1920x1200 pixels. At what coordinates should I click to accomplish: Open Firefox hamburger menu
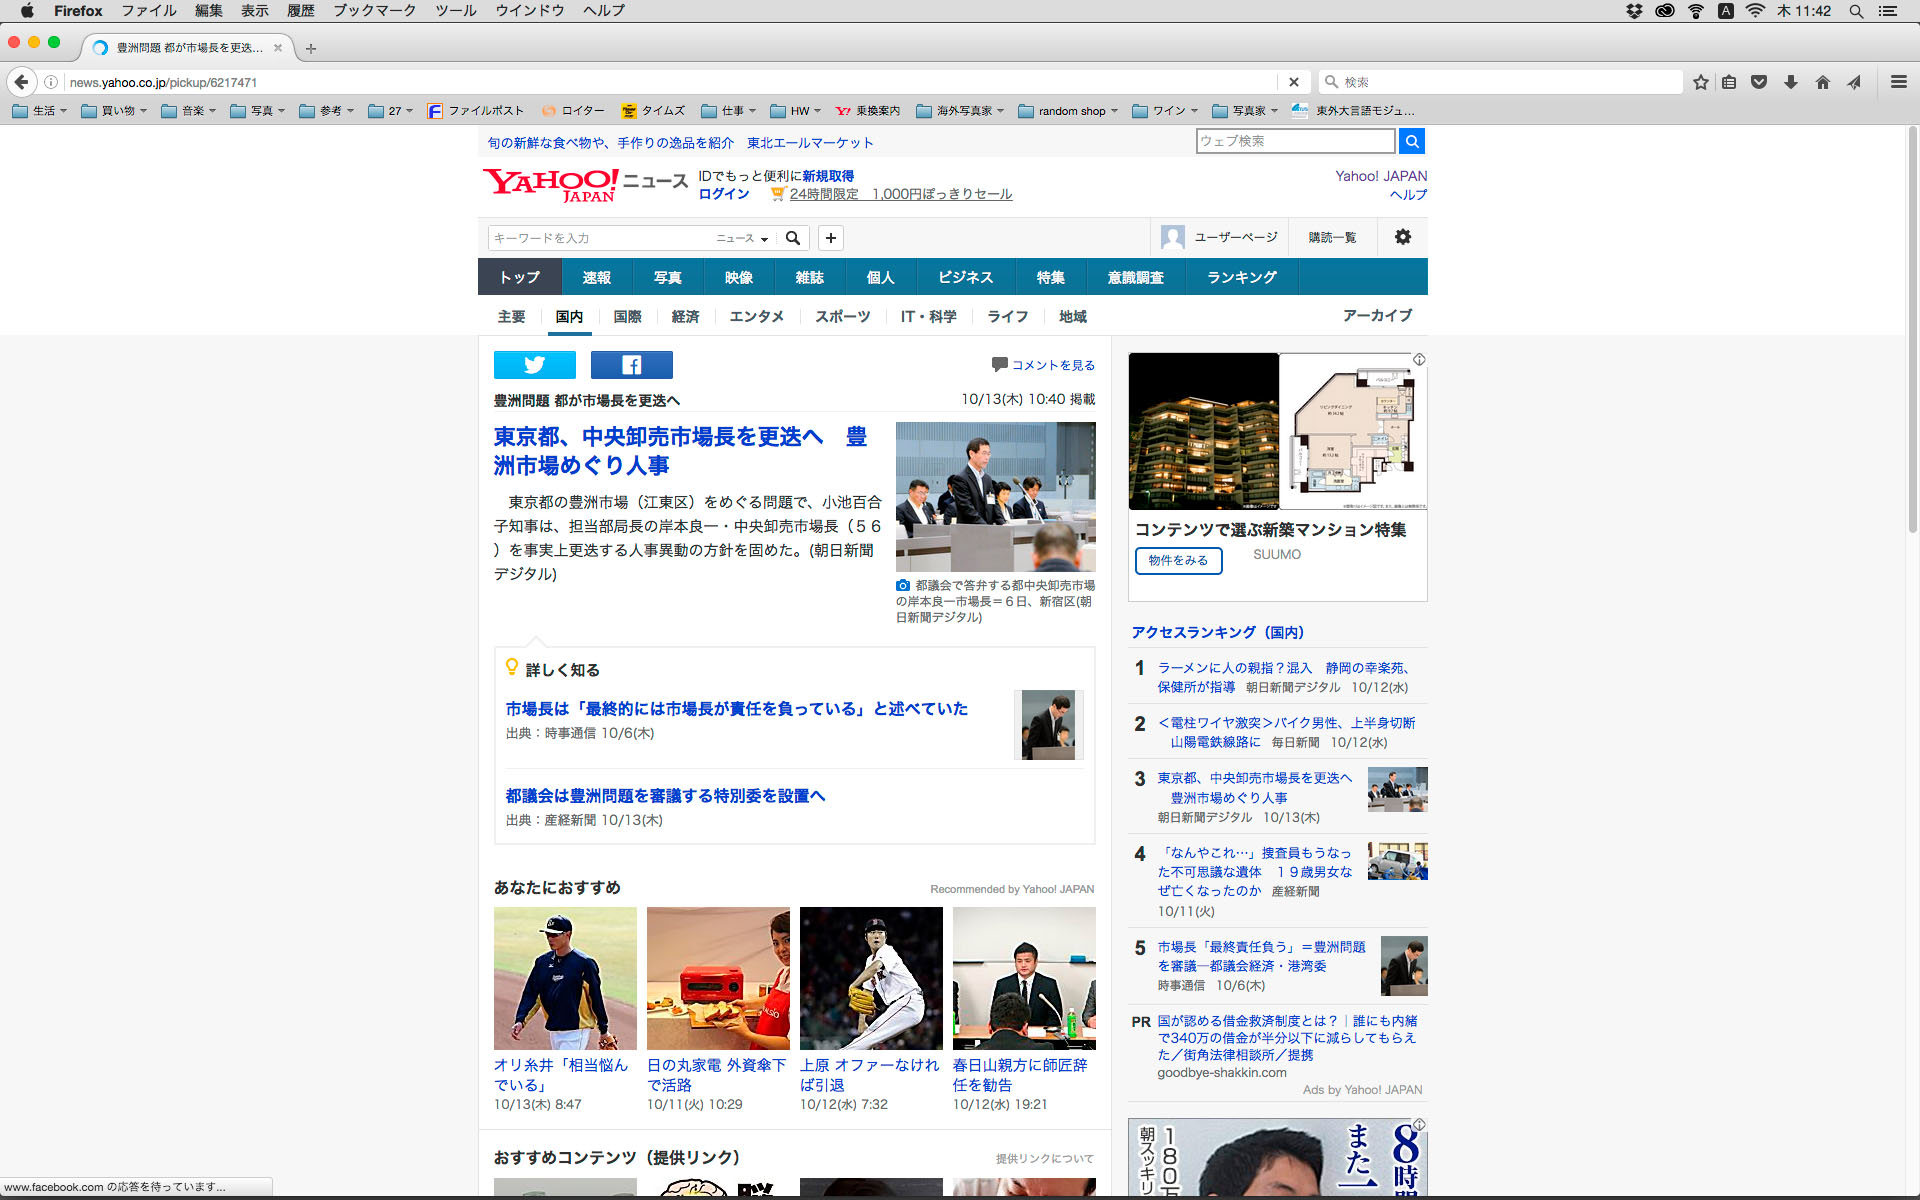tap(1898, 82)
